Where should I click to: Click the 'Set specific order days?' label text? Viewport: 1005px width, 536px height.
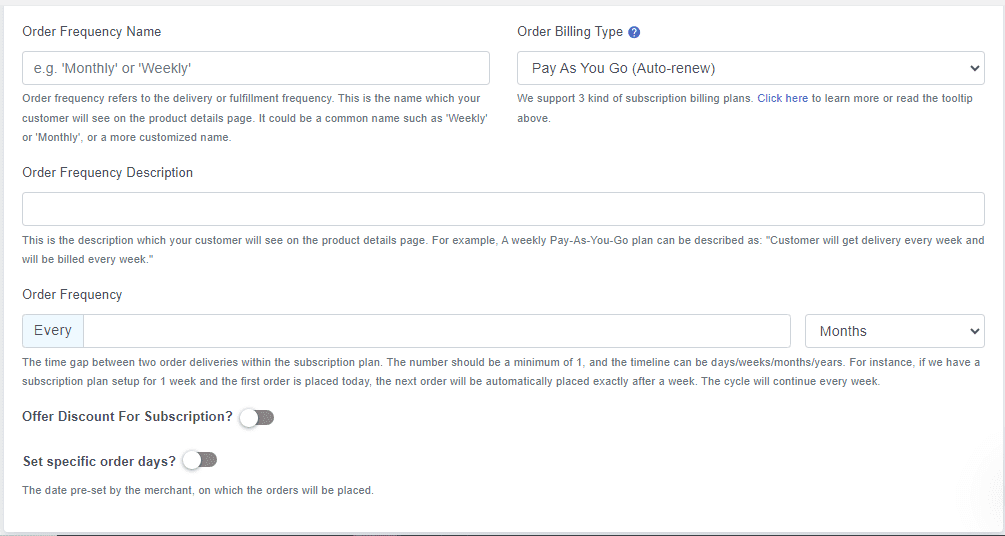99,462
